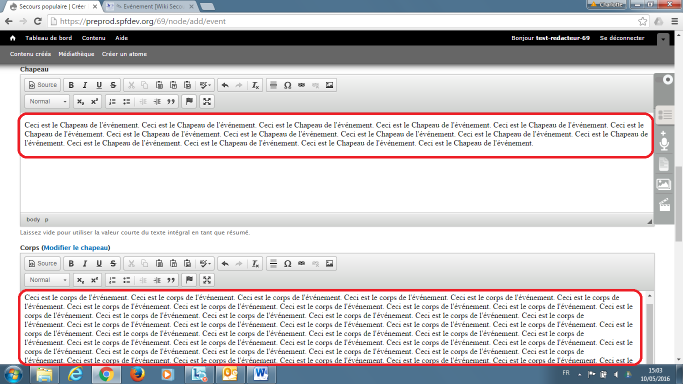The width and height of the screenshot is (683, 384).
Task: Insert special character in the Chapeau editor
Action: pyautogui.click(x=287, y=85)
